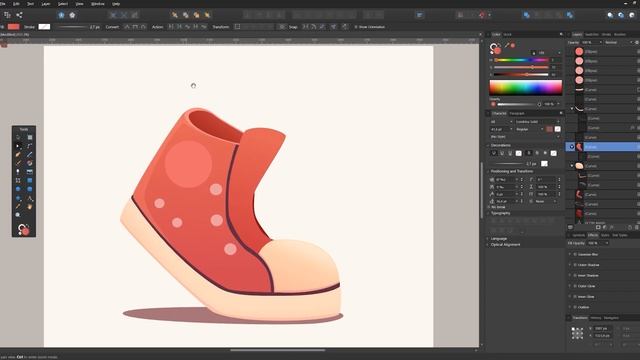Click the Move to Front arrange icon
The width and height of the screenshot is (640, 360).
click(207, 15)
